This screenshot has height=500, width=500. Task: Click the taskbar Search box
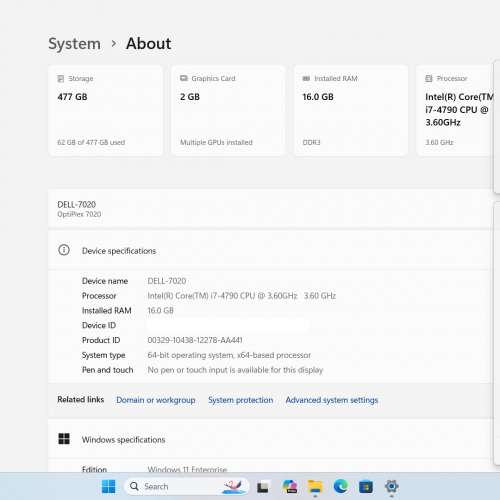(187, 486)
